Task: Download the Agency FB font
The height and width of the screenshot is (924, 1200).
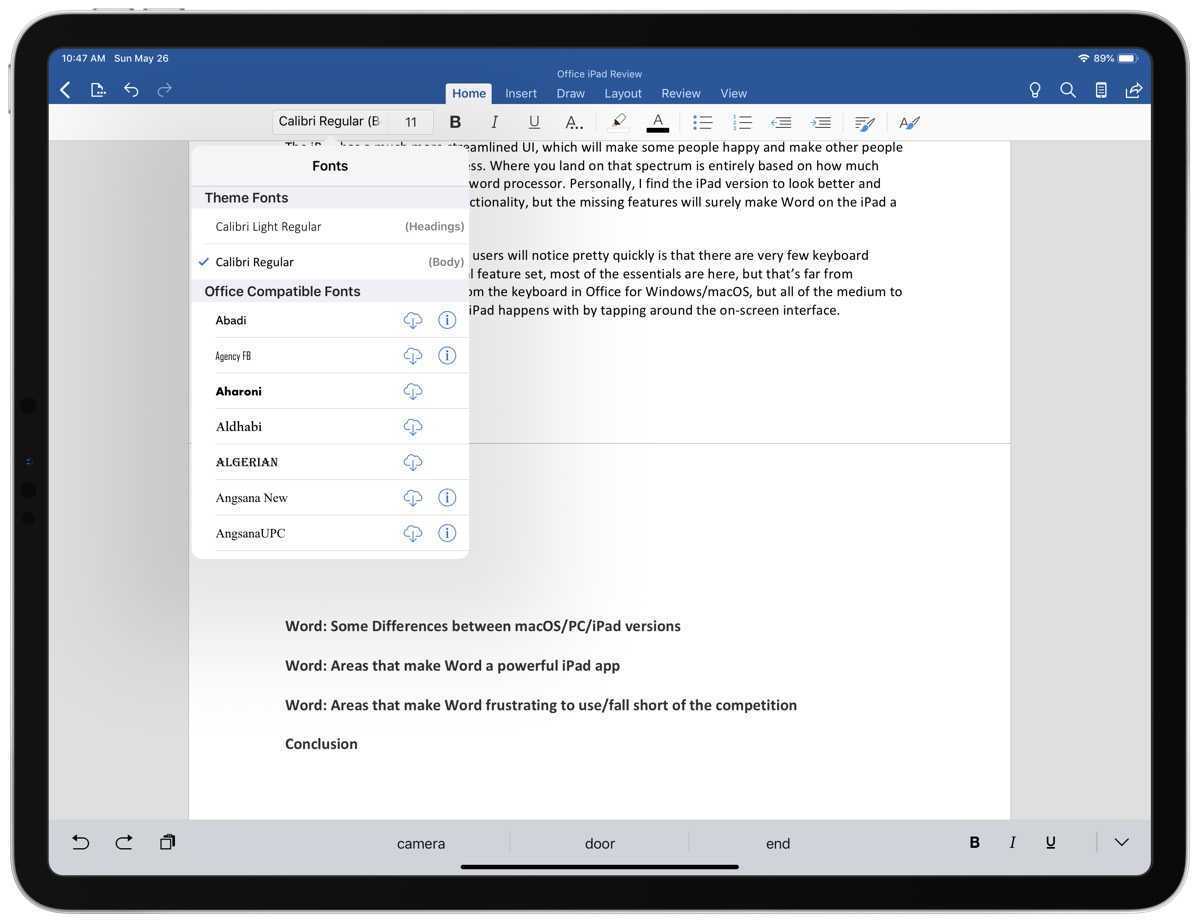Action: [413, 356]
